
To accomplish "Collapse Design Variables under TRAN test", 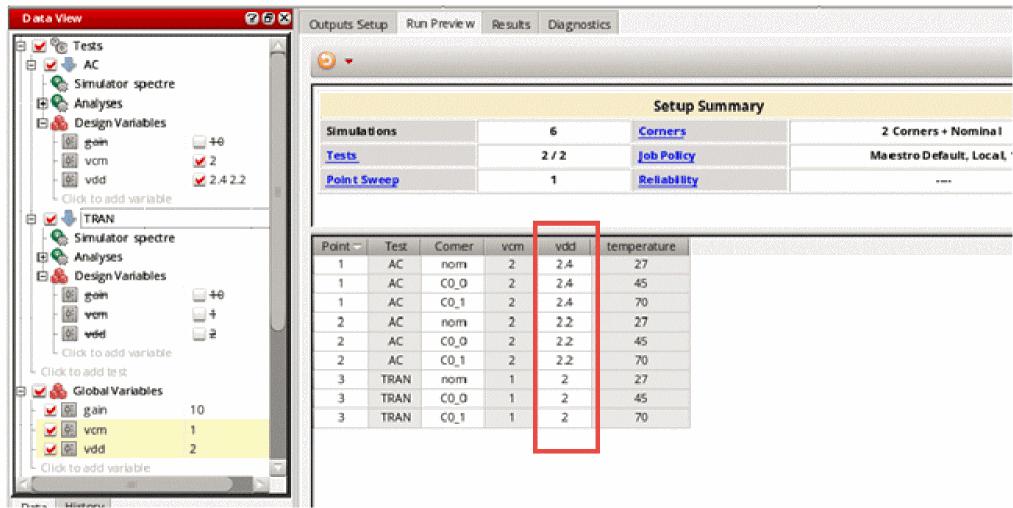I will (42, 276).
